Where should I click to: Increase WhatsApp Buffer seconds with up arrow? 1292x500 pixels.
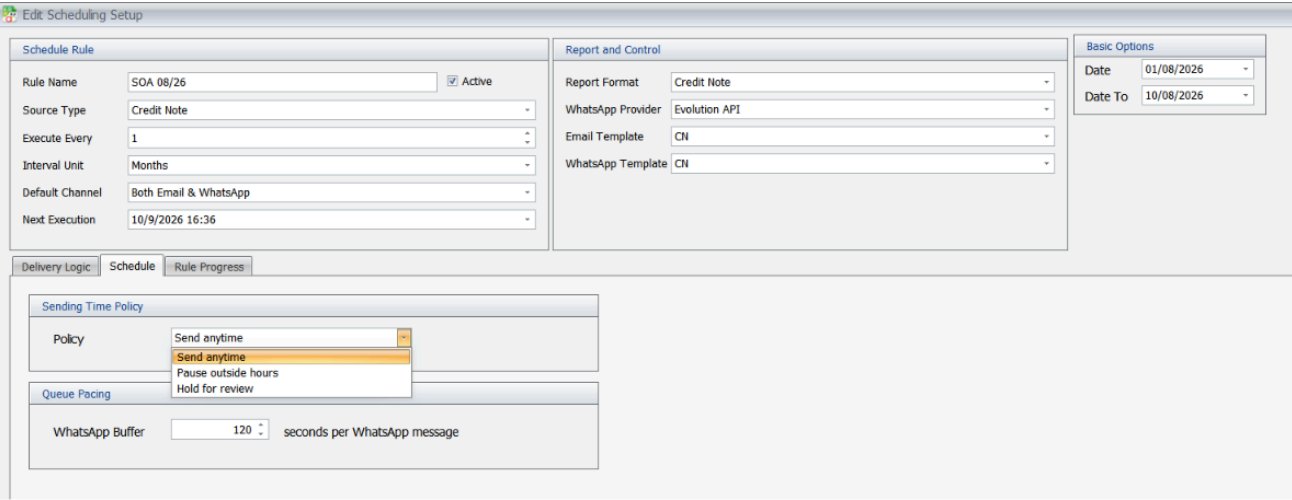tap(262, 427)
